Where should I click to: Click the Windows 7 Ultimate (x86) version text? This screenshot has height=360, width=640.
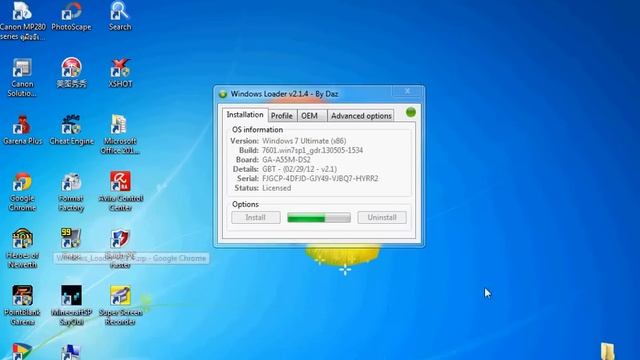pyautogui.click(x=304, y=141)
